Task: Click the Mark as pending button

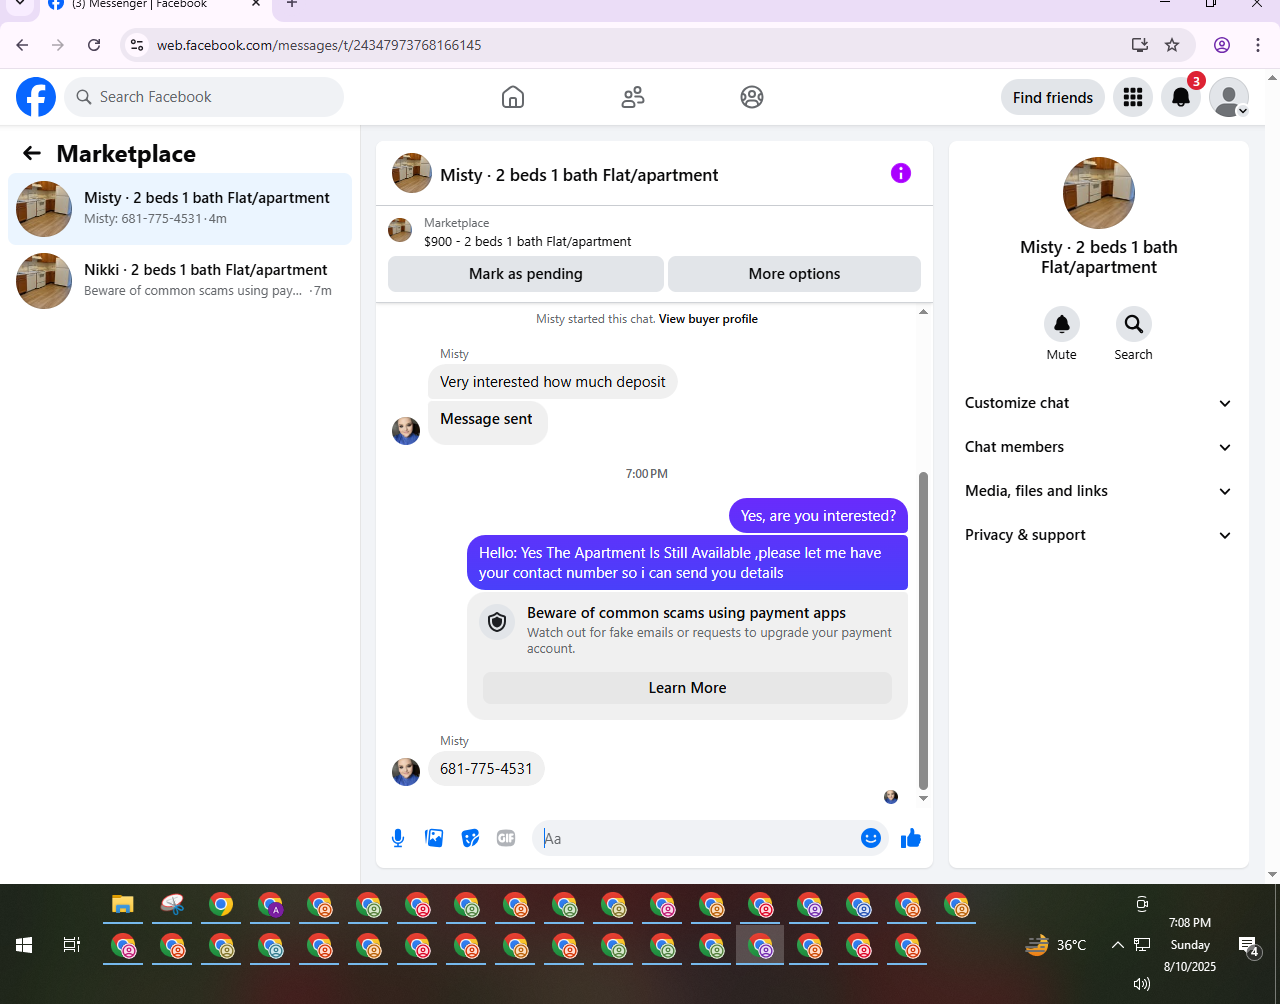Action: pos(526,274)
